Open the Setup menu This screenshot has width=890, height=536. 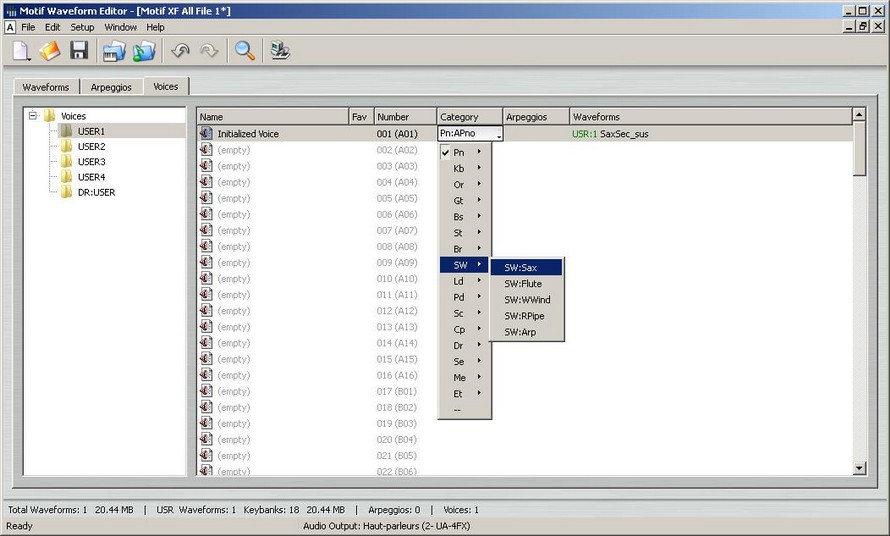(82, 27)
